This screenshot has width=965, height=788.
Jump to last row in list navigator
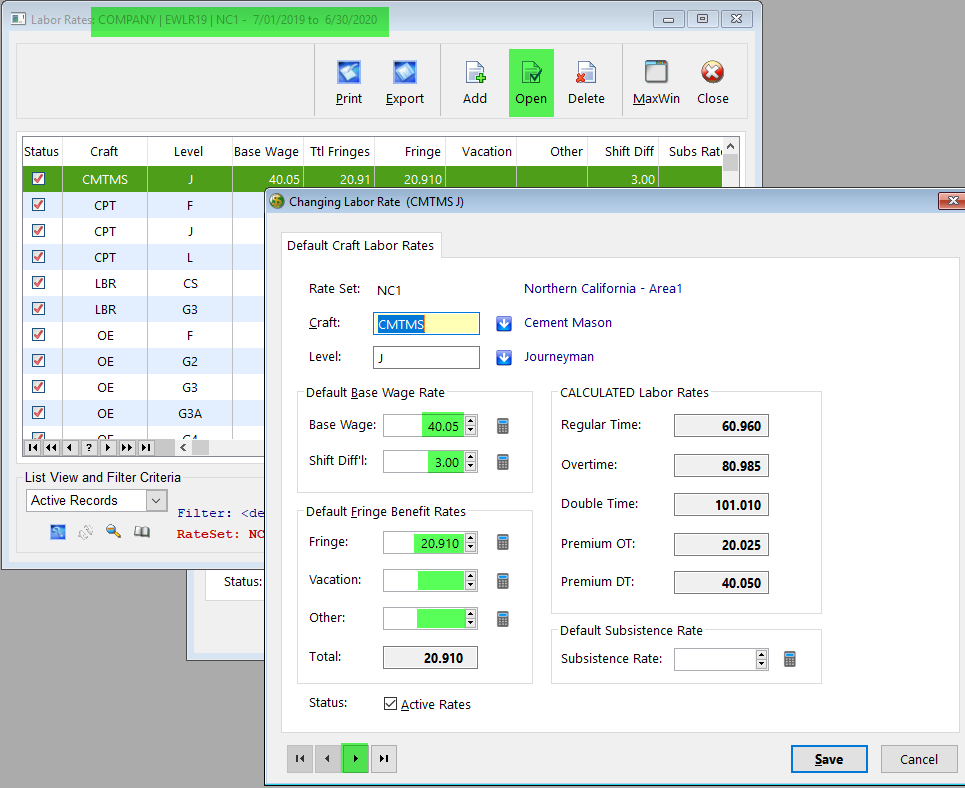pyautogui.click(x=146, y=448)
